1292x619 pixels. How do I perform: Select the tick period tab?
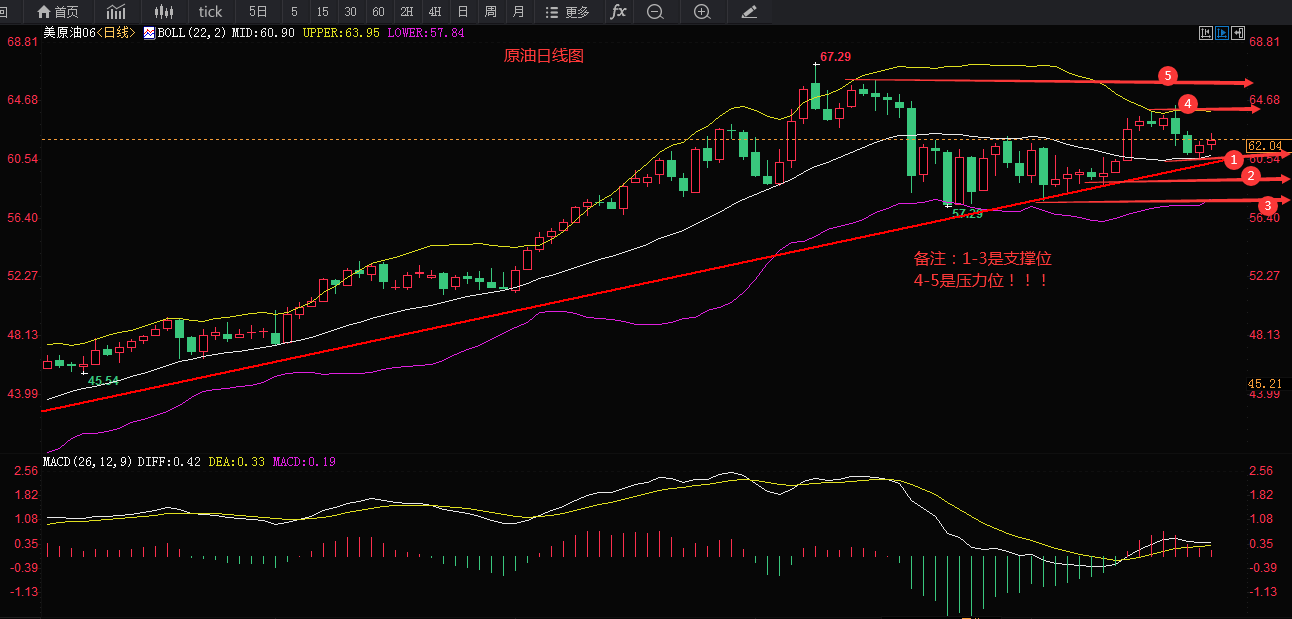tap(210, 12)
